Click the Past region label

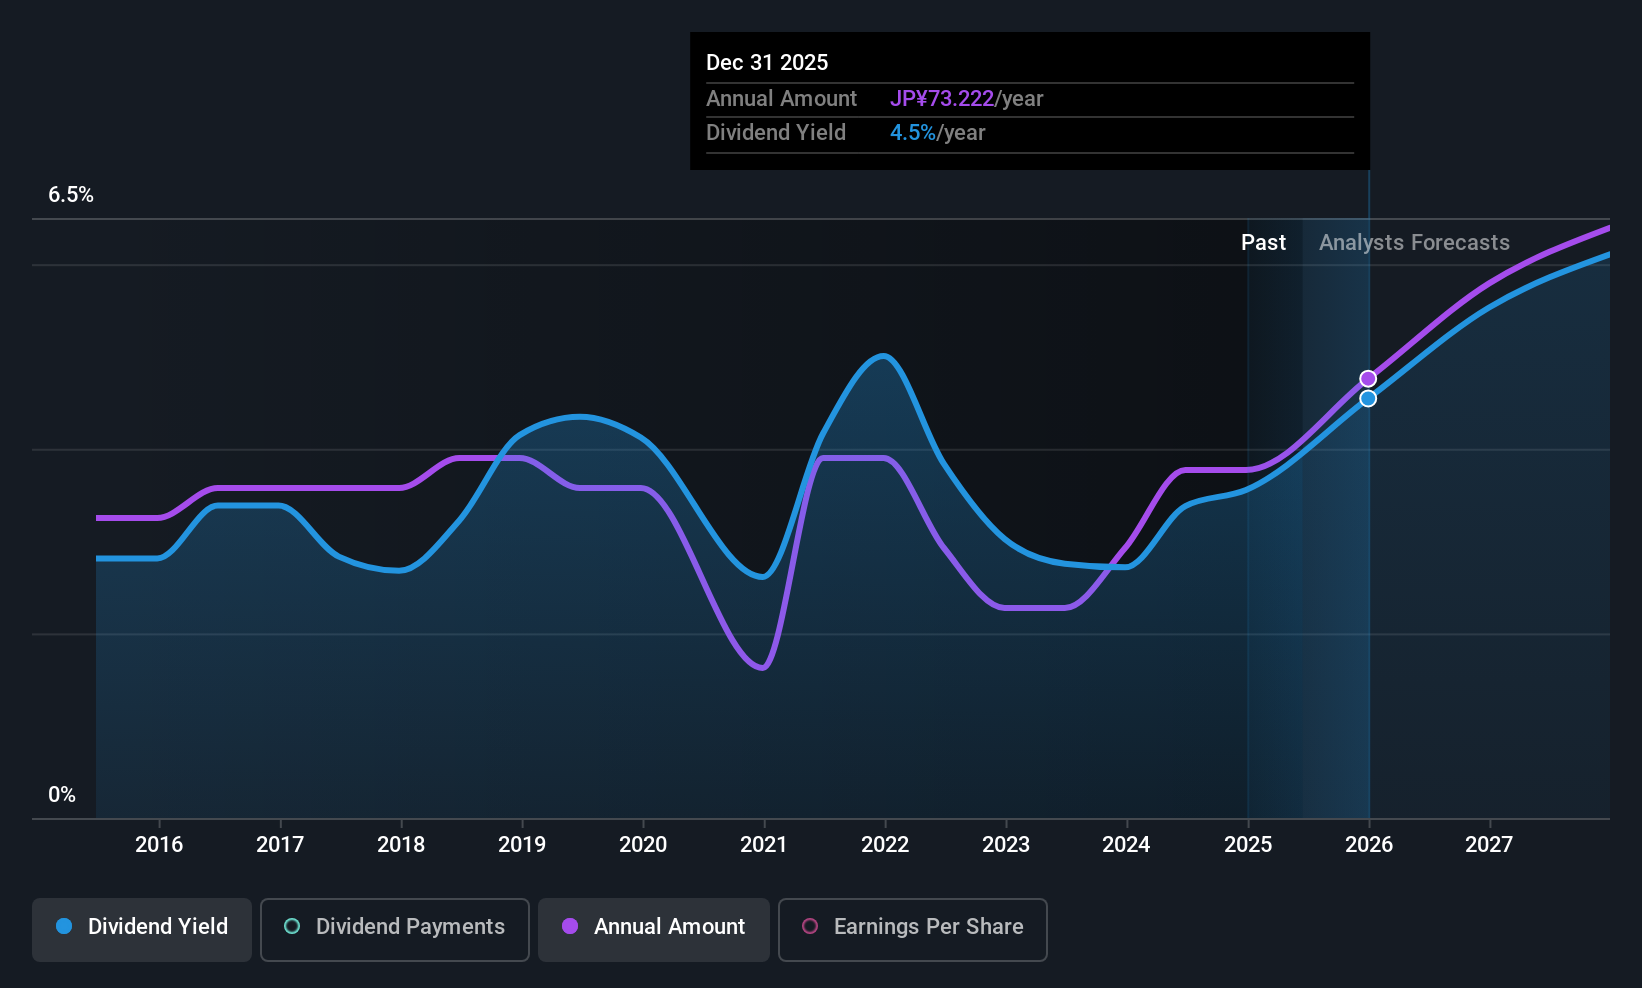coord(1263,243)
